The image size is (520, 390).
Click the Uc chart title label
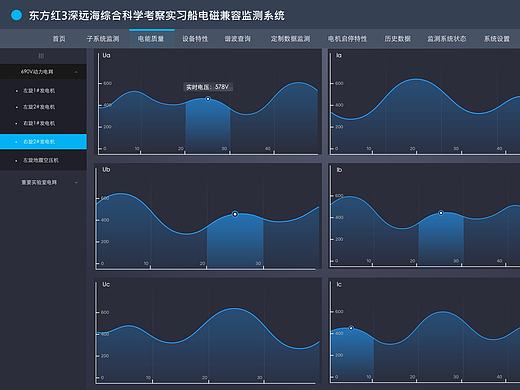pos(106,284)
